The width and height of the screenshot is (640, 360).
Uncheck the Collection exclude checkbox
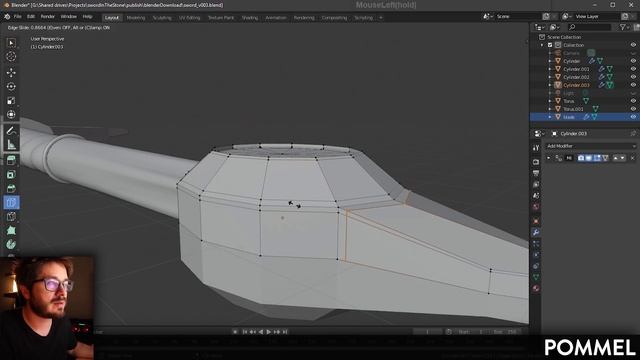point(550,45)
